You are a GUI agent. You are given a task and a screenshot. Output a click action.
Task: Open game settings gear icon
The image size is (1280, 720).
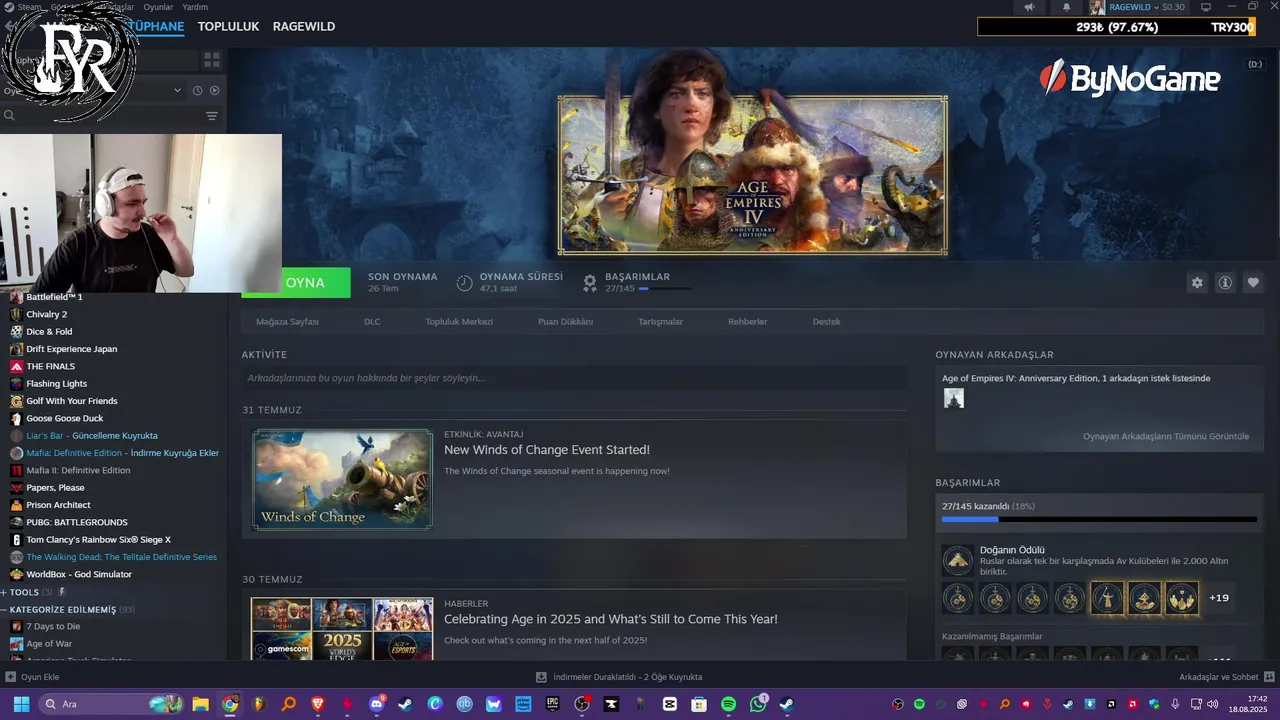(1197, 283)
